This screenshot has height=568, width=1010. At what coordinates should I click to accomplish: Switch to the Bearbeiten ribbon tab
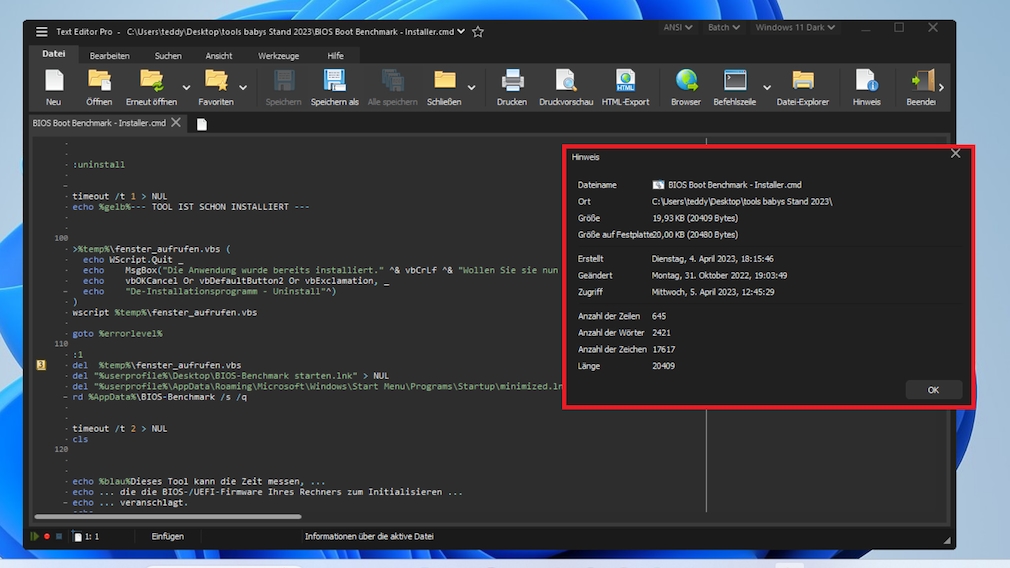109,56
